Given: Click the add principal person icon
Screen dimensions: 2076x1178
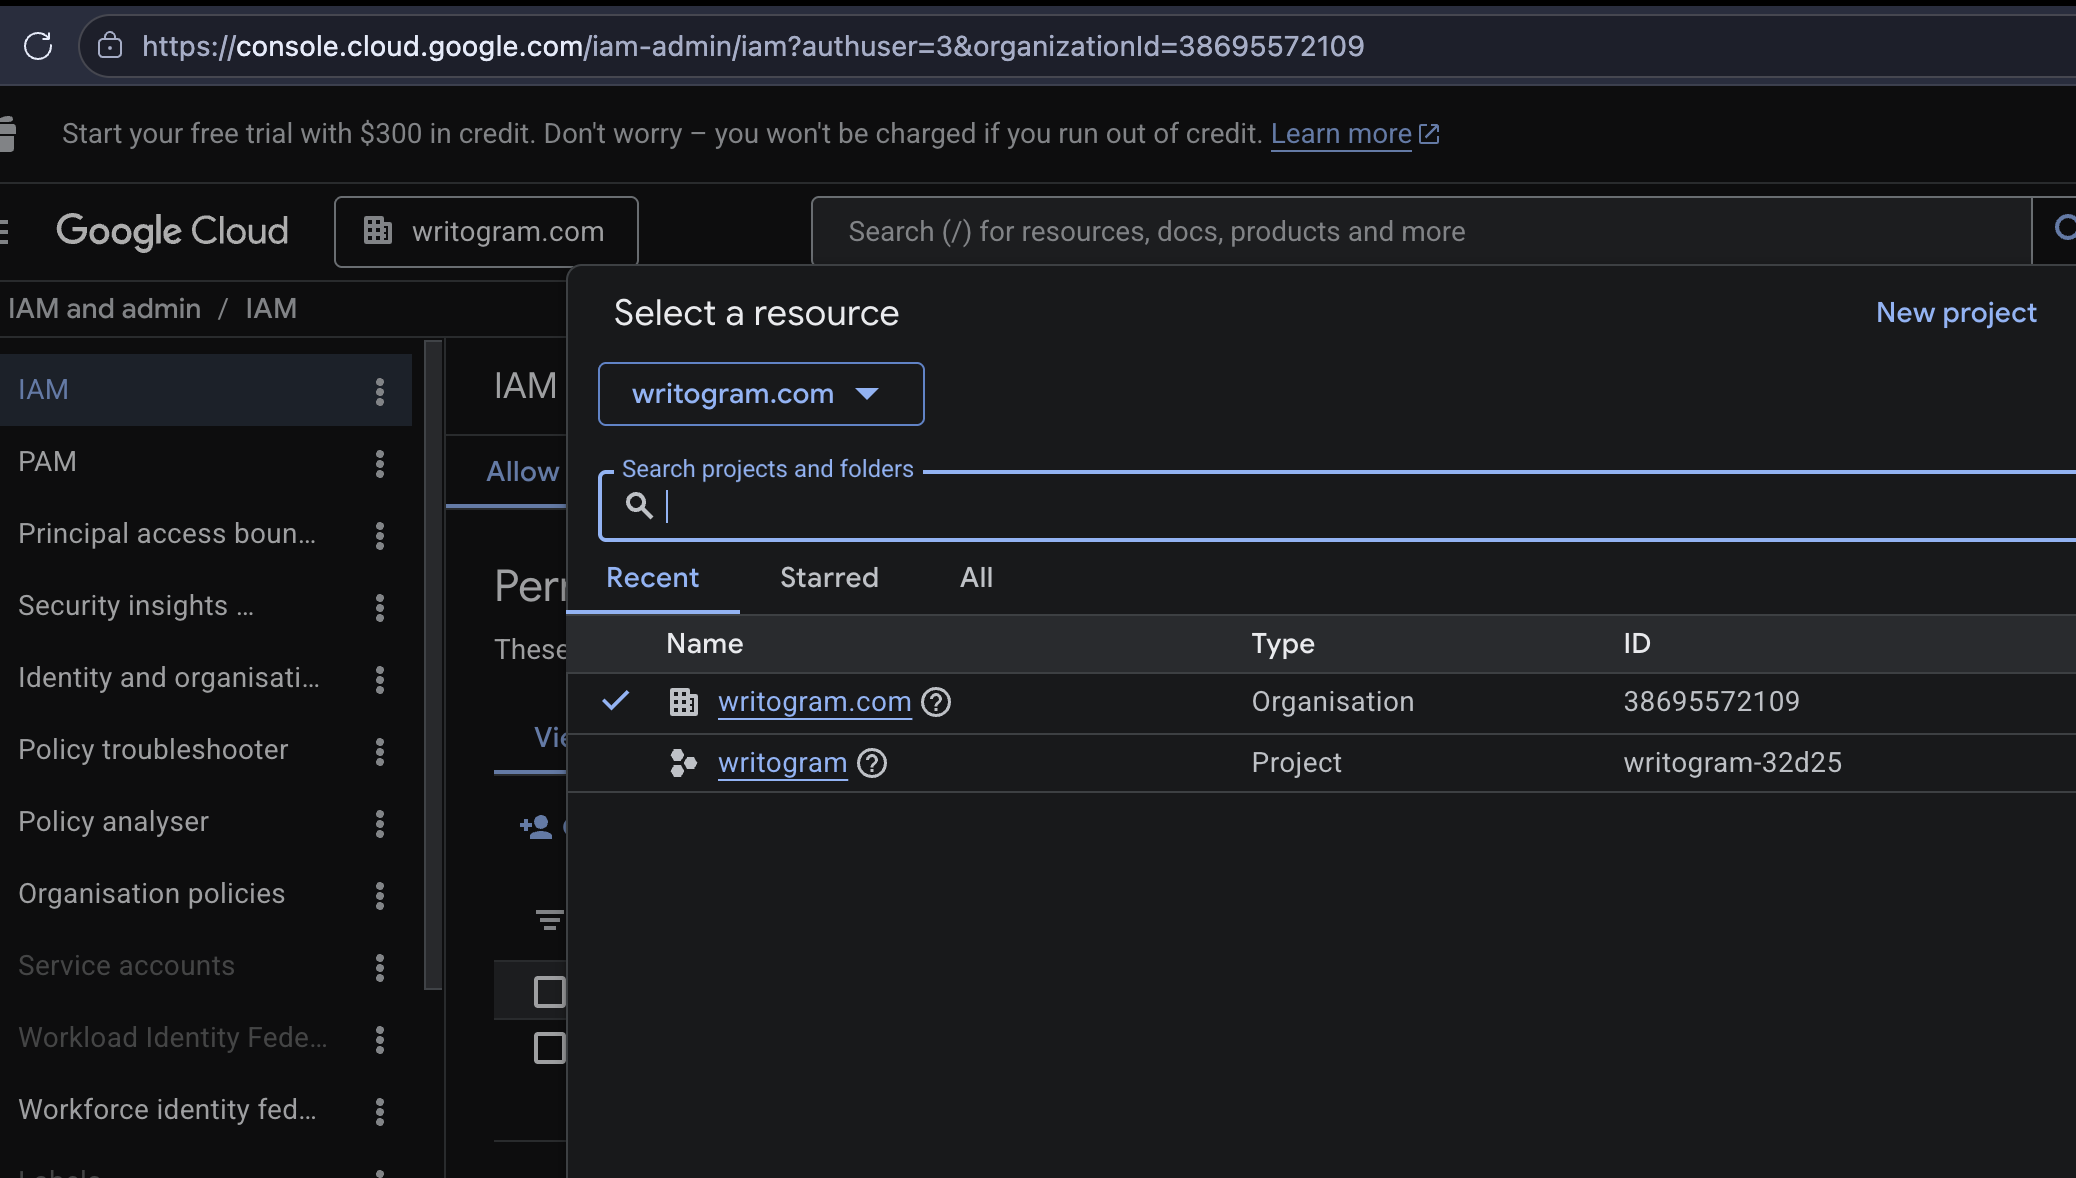Looking at the screenshot, I should pos(536,826).
